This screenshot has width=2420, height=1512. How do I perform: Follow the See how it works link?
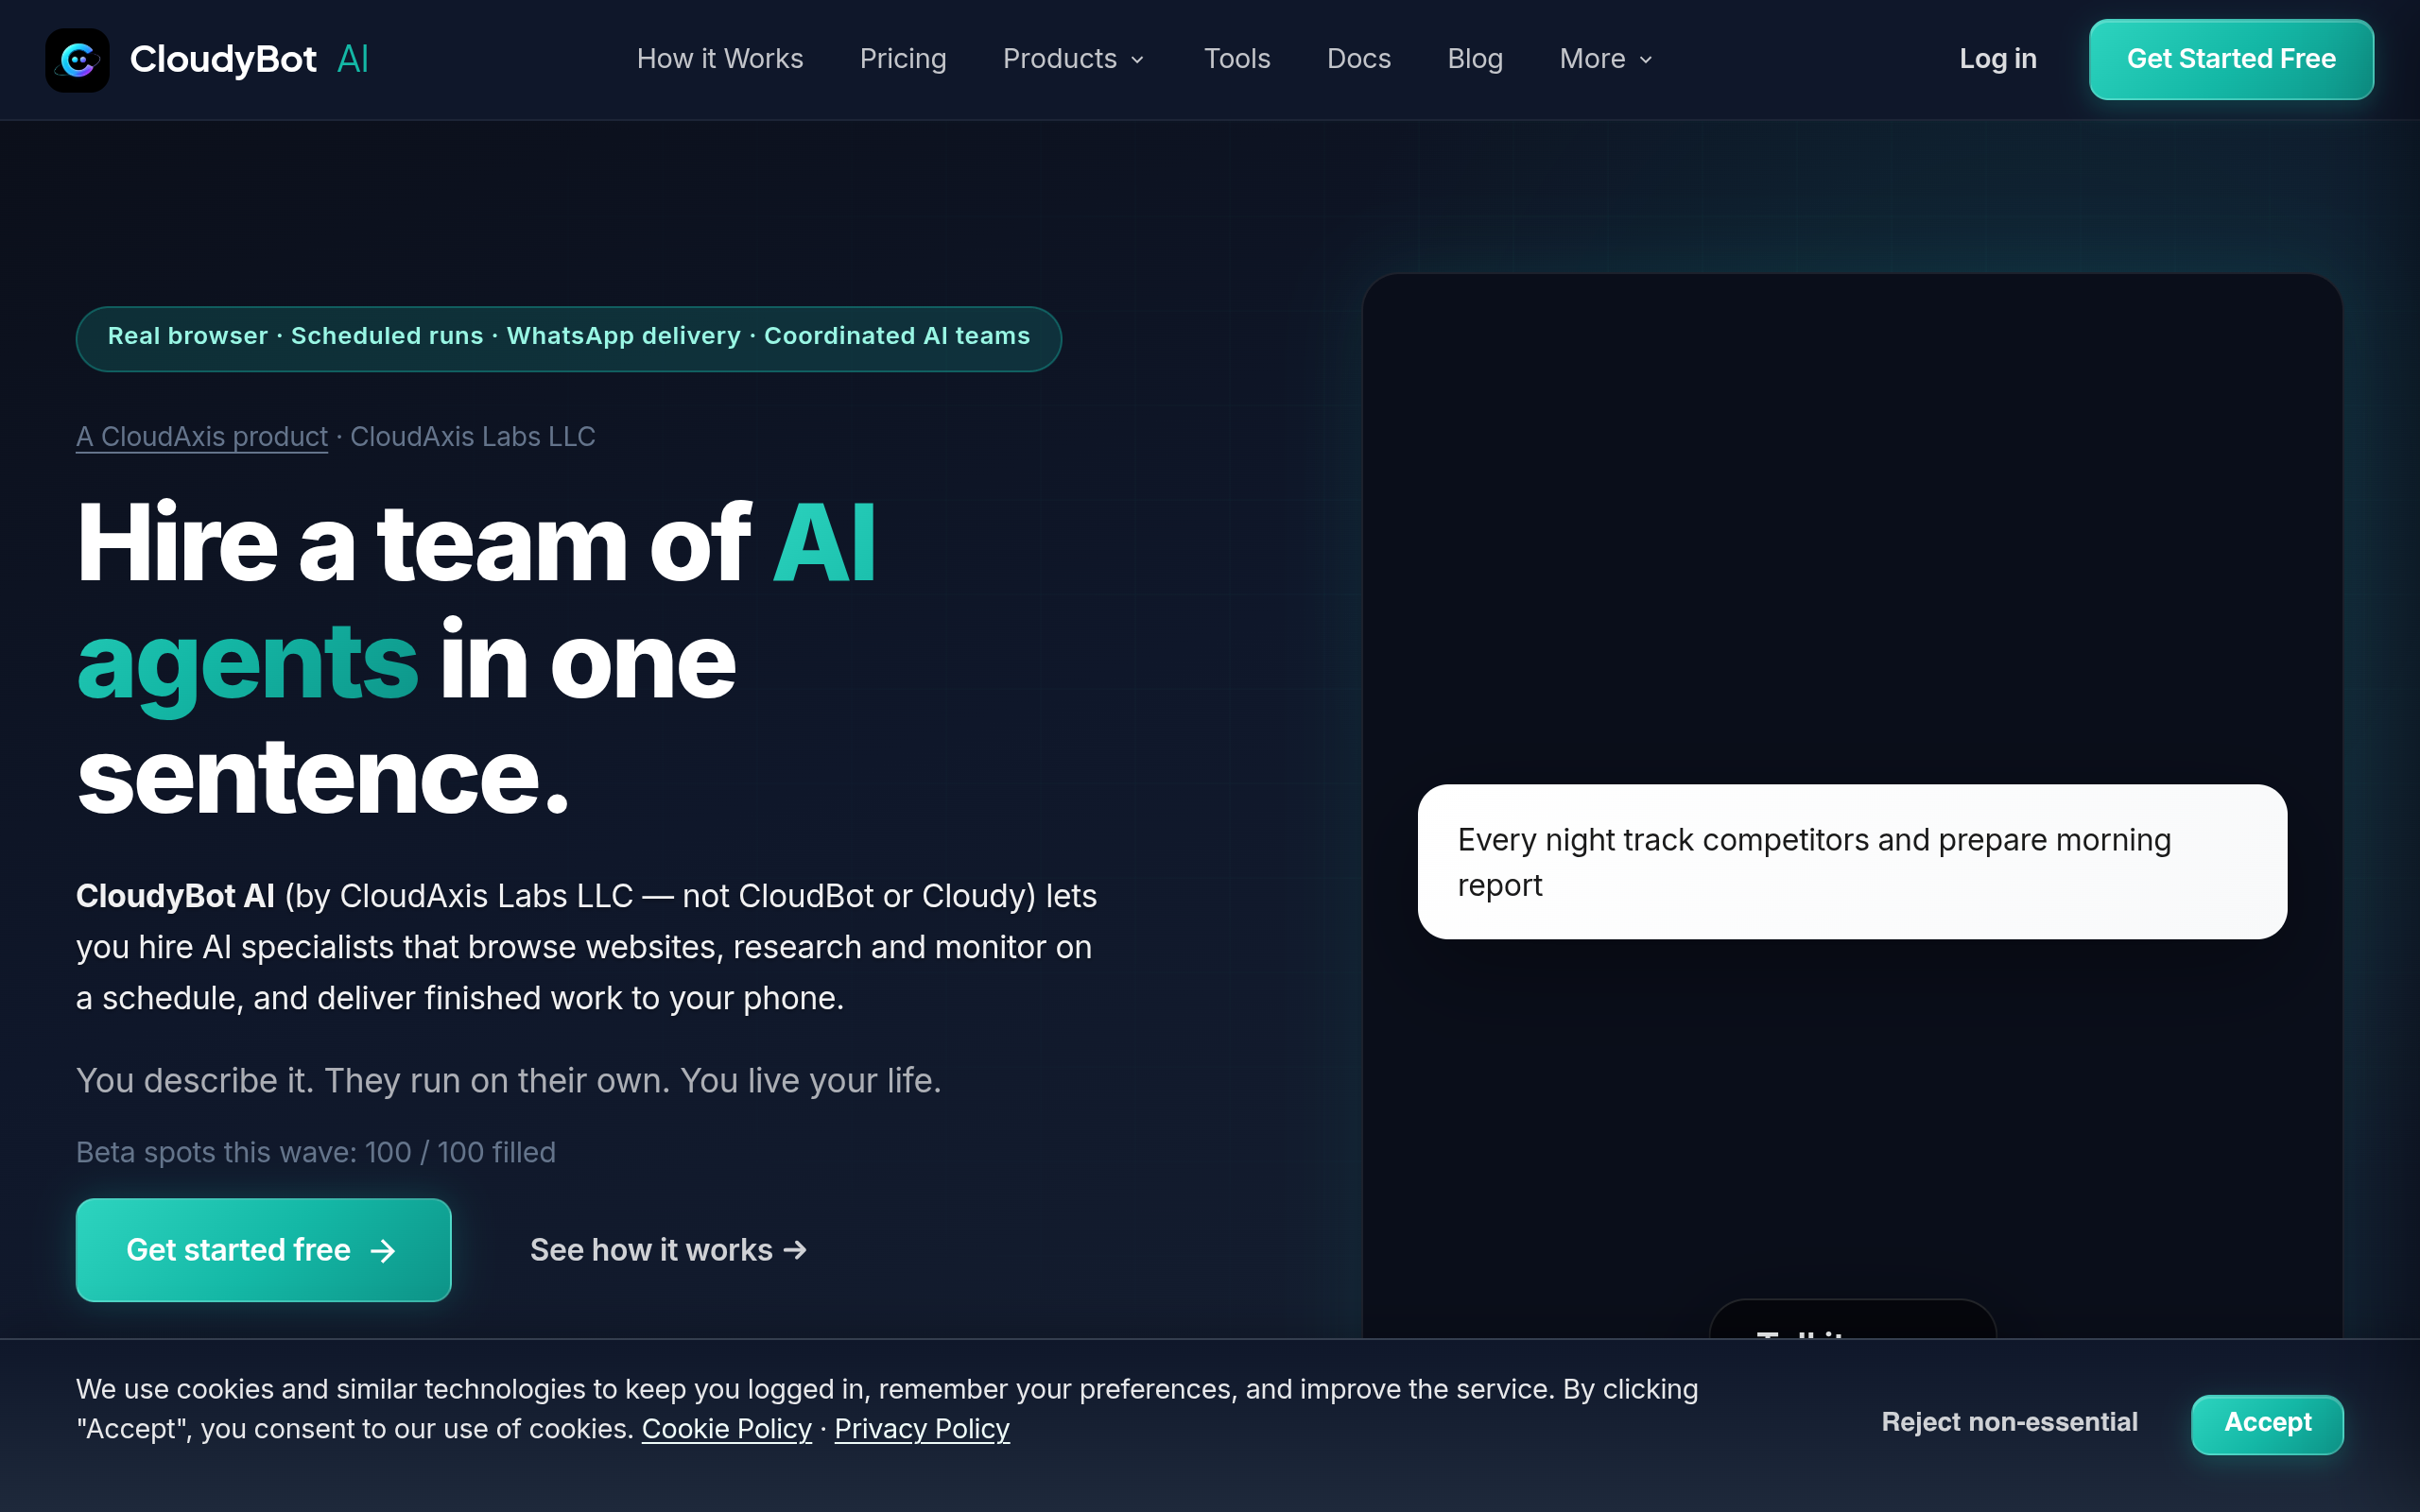pos(668,1250)
